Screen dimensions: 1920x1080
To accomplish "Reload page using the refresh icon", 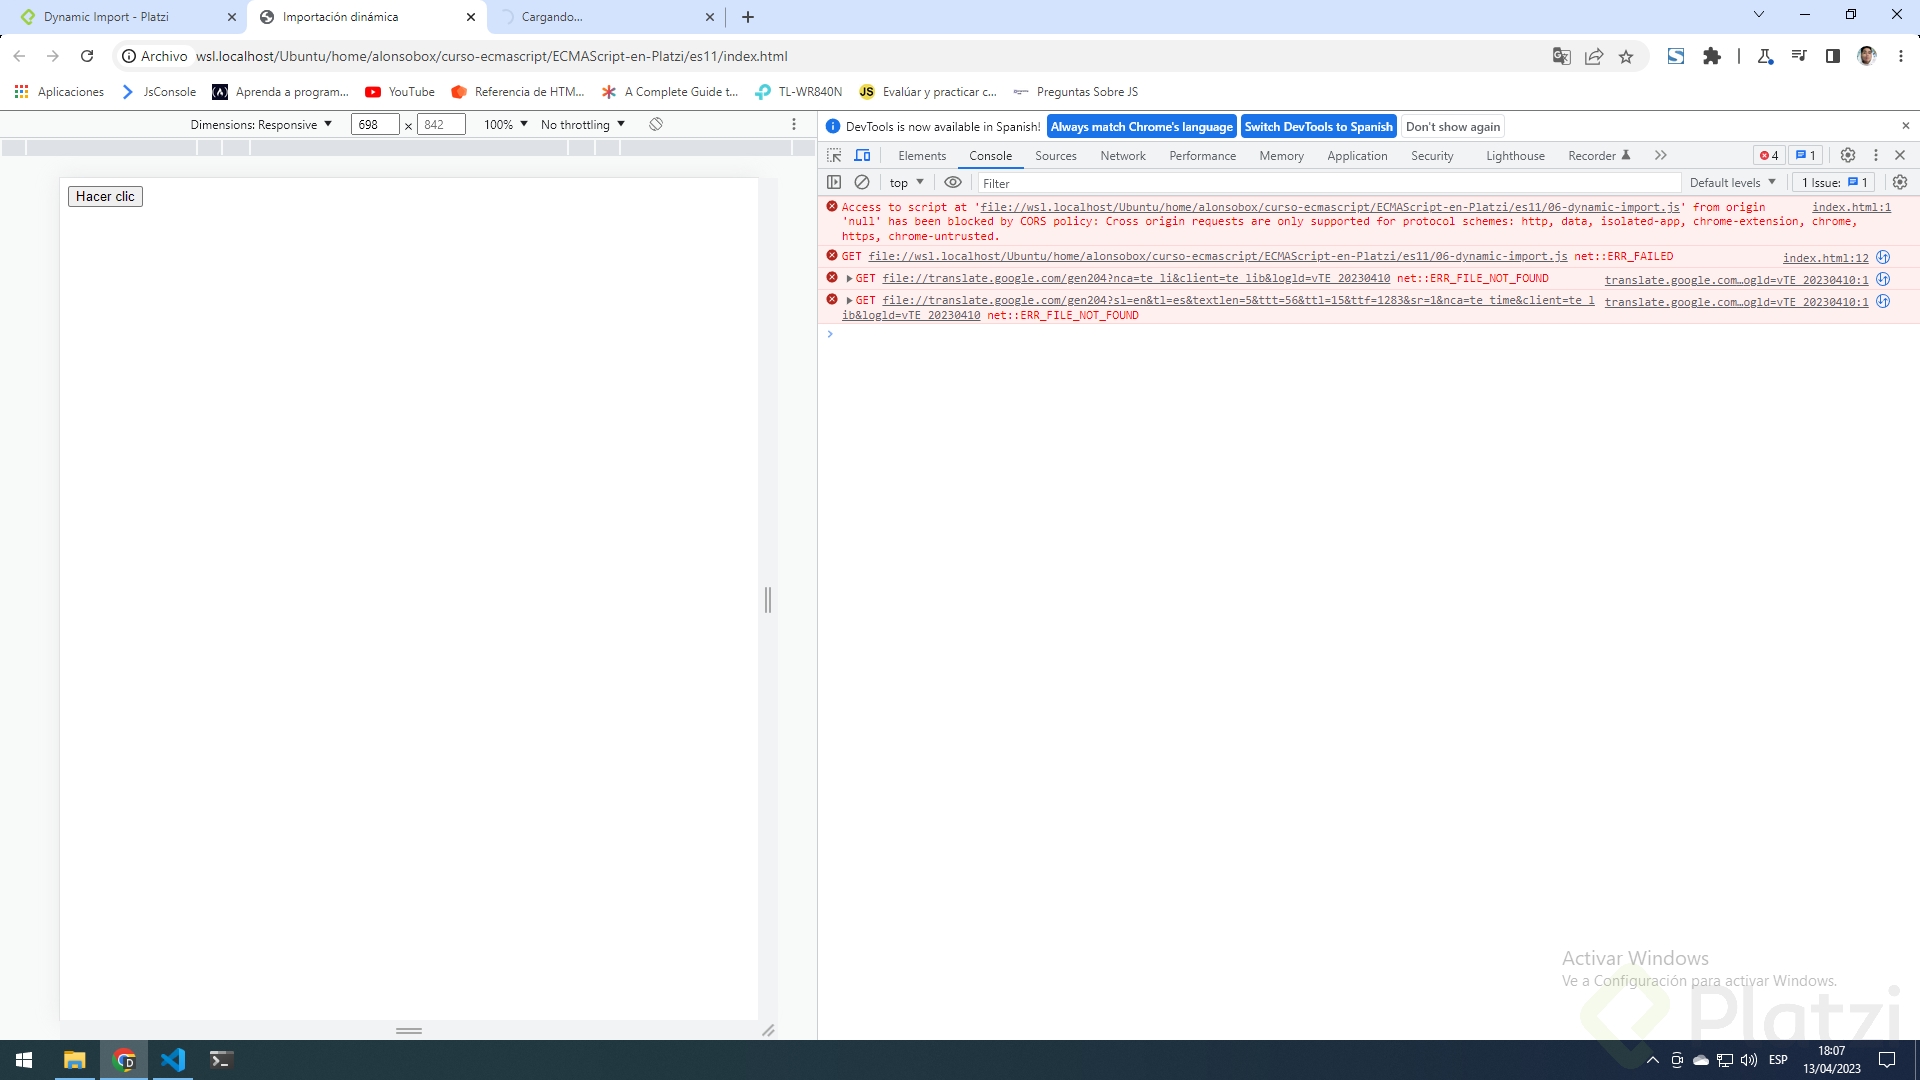I will 87,56.
